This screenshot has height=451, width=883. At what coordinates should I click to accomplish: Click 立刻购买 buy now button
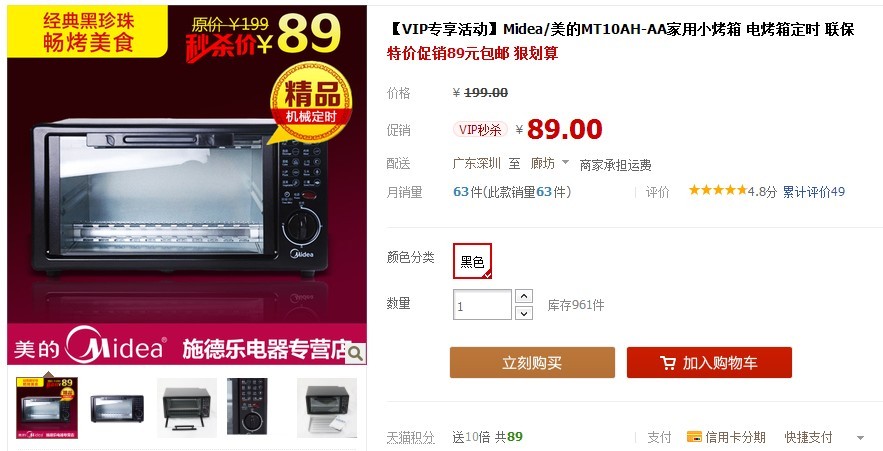coord(532,363)
